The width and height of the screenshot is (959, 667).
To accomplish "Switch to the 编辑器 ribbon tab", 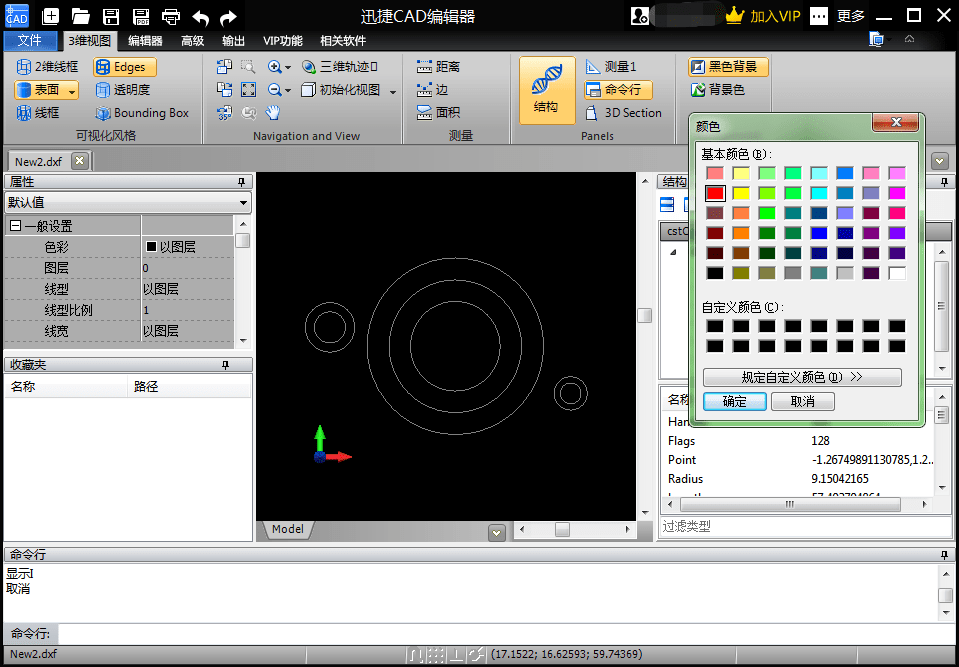I will point(145,41).
